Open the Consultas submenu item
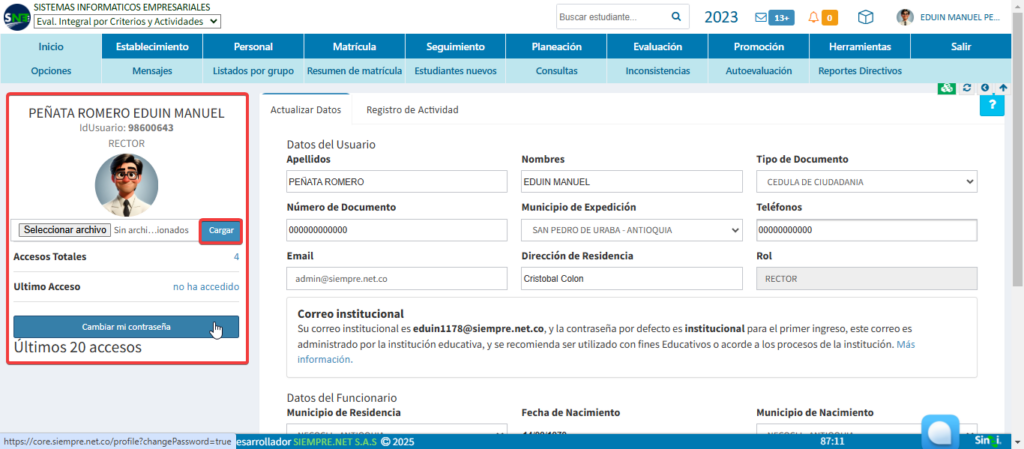Image resolution: width=1024 pixels, height=449 pixels. (x=556, y=70)
